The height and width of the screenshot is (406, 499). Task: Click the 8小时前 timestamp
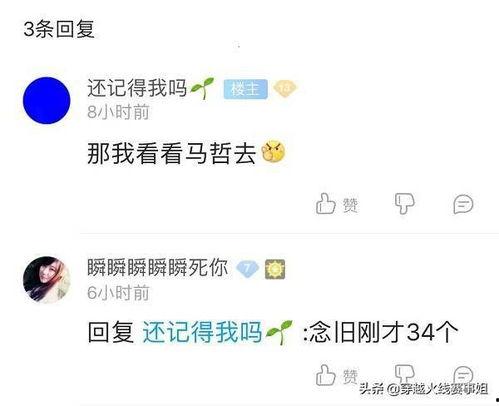click(118, 112)
